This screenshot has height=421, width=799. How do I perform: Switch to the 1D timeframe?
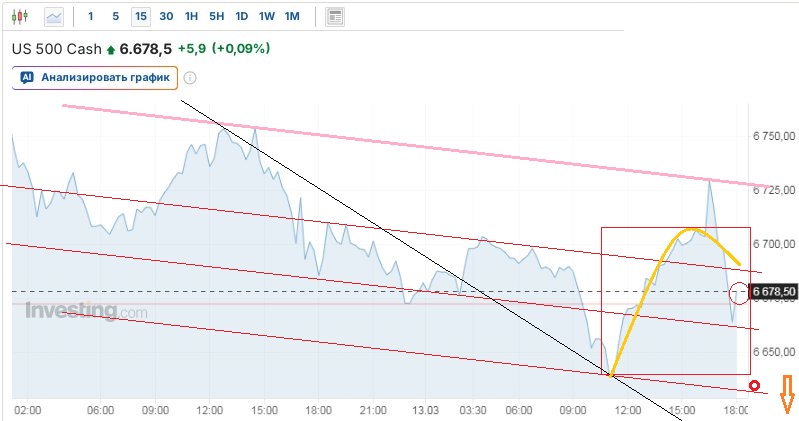point(242,16)
